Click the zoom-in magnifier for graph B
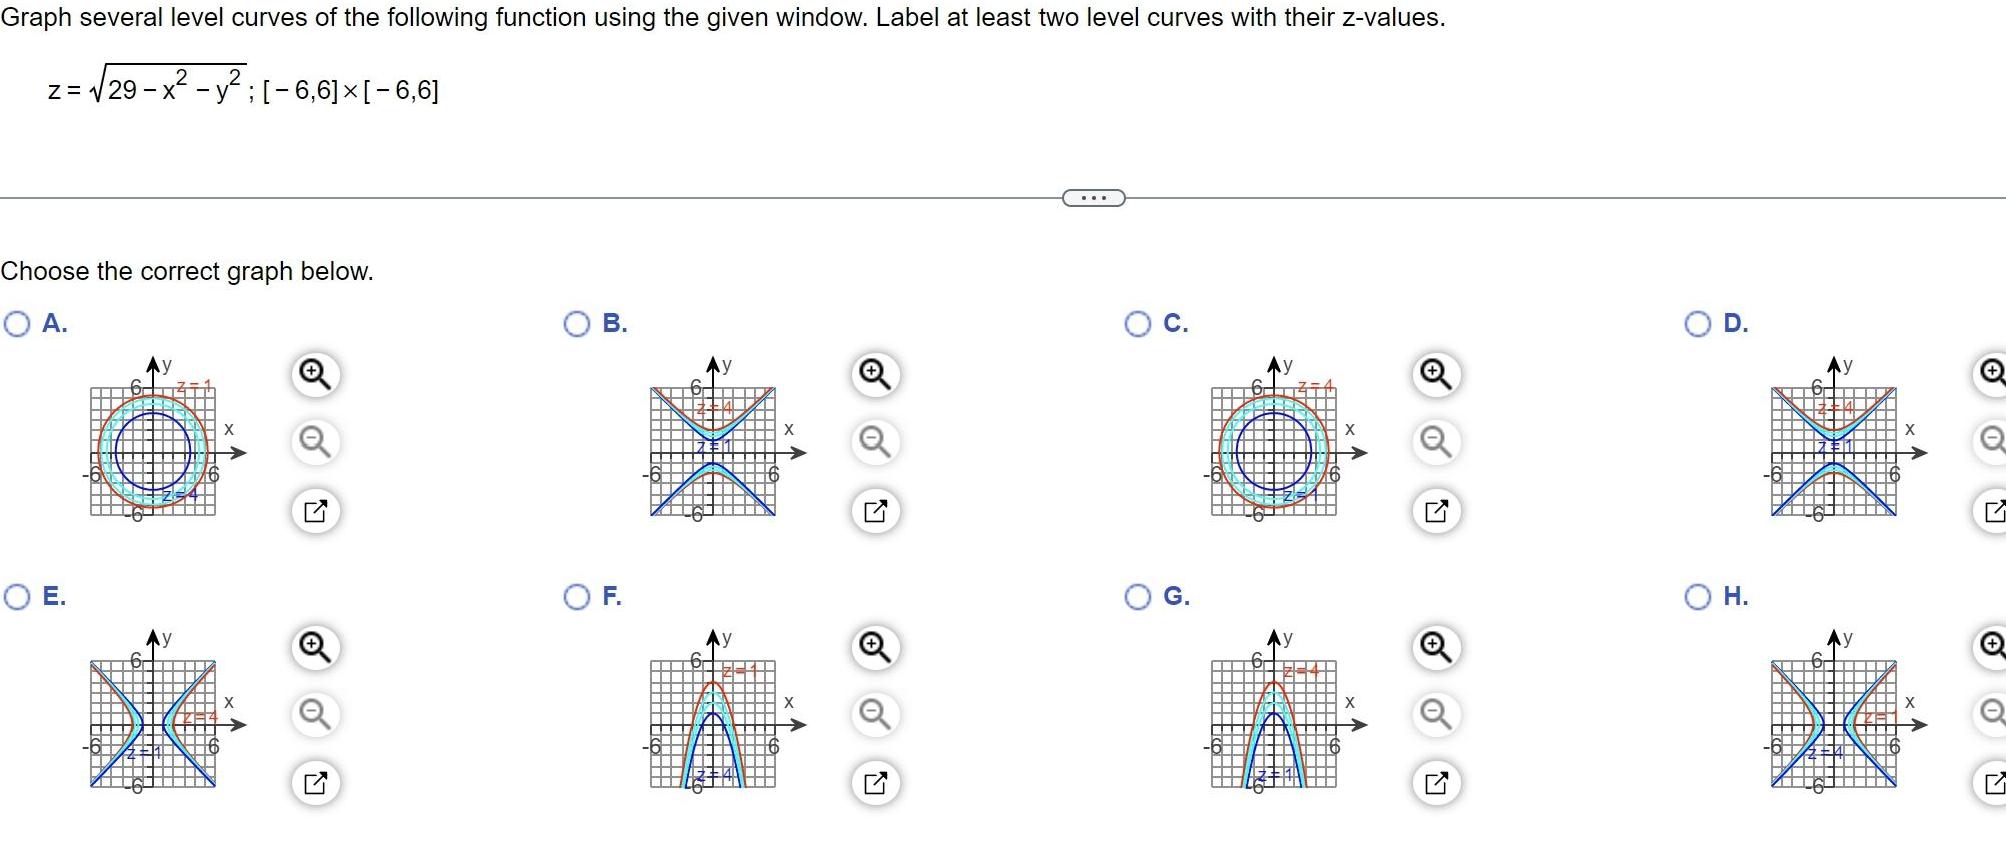The width and height of the screenshot is (2006, 863). (875, 372)
